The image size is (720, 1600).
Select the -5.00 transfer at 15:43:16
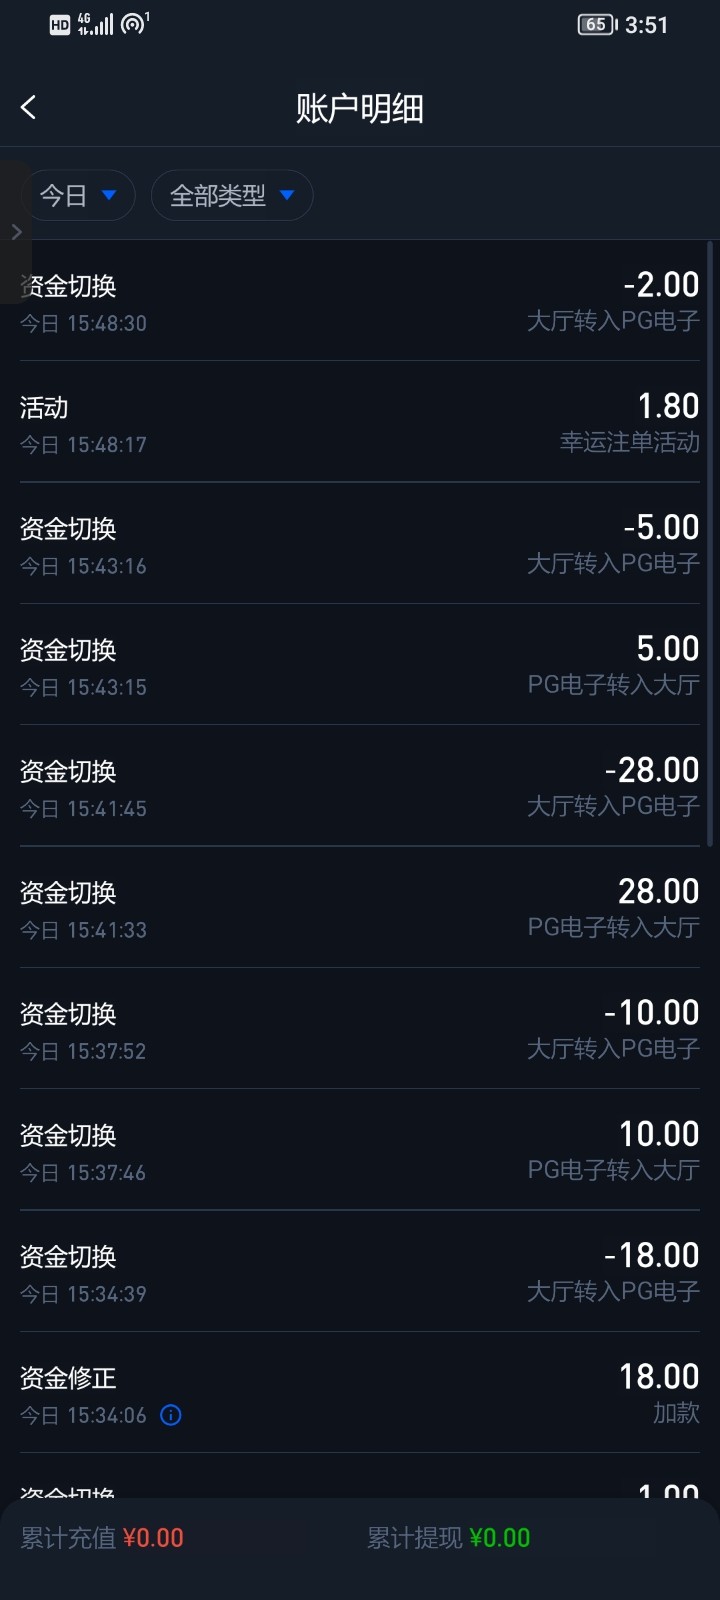pyautogui.click(x=360, y=544)
